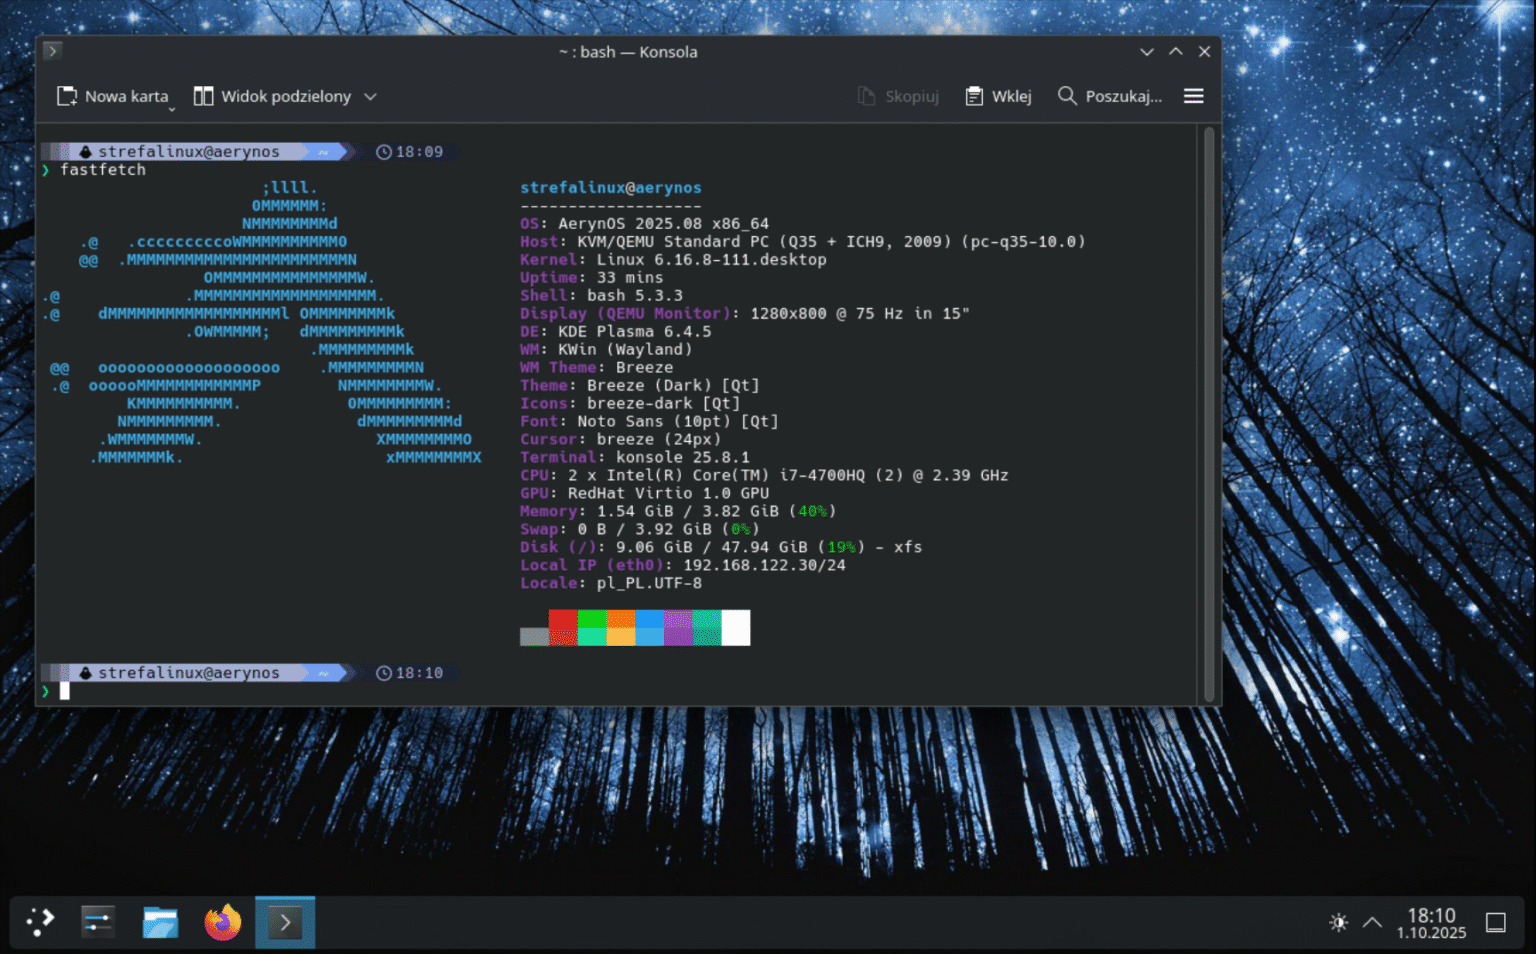Open the Widok podzielony chevron dropdown

[x=370, y=96]
